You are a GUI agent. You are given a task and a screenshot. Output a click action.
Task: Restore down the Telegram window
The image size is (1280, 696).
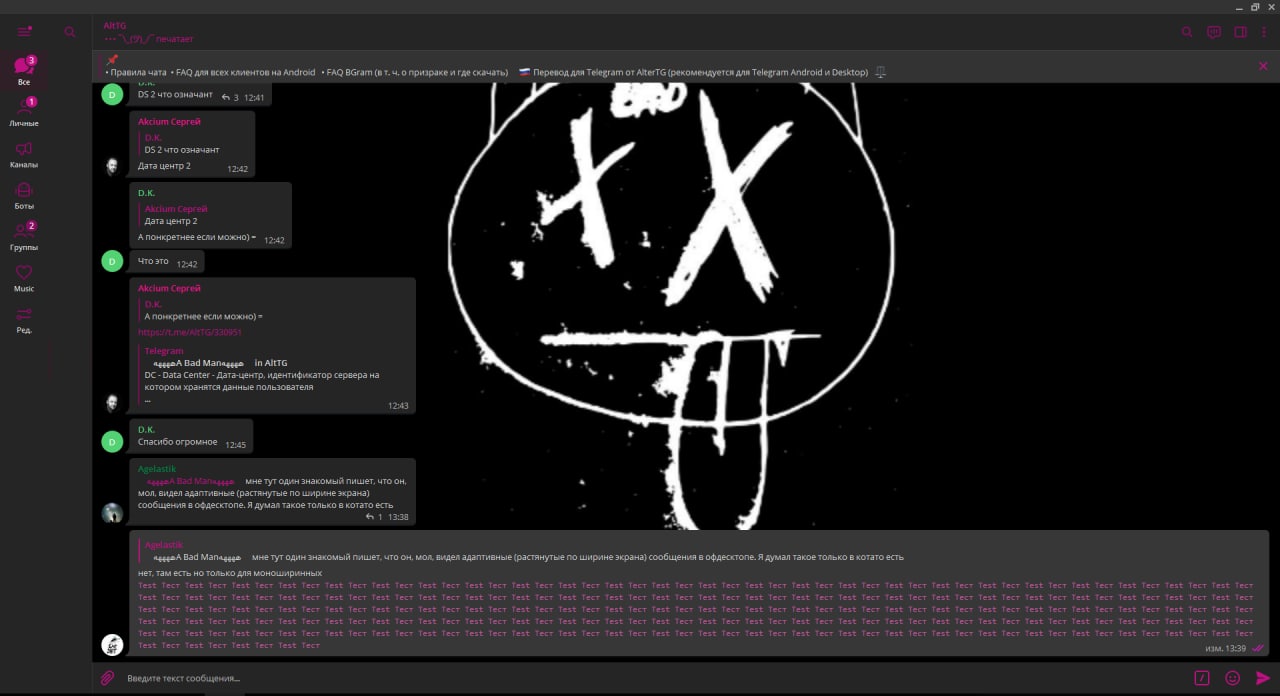pos(1256,7)
